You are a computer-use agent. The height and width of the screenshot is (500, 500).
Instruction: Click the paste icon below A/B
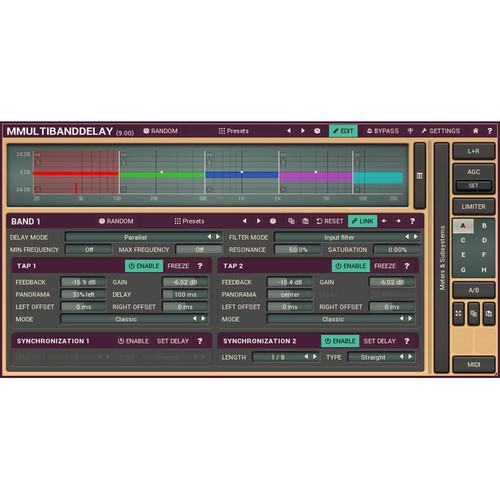489,314
